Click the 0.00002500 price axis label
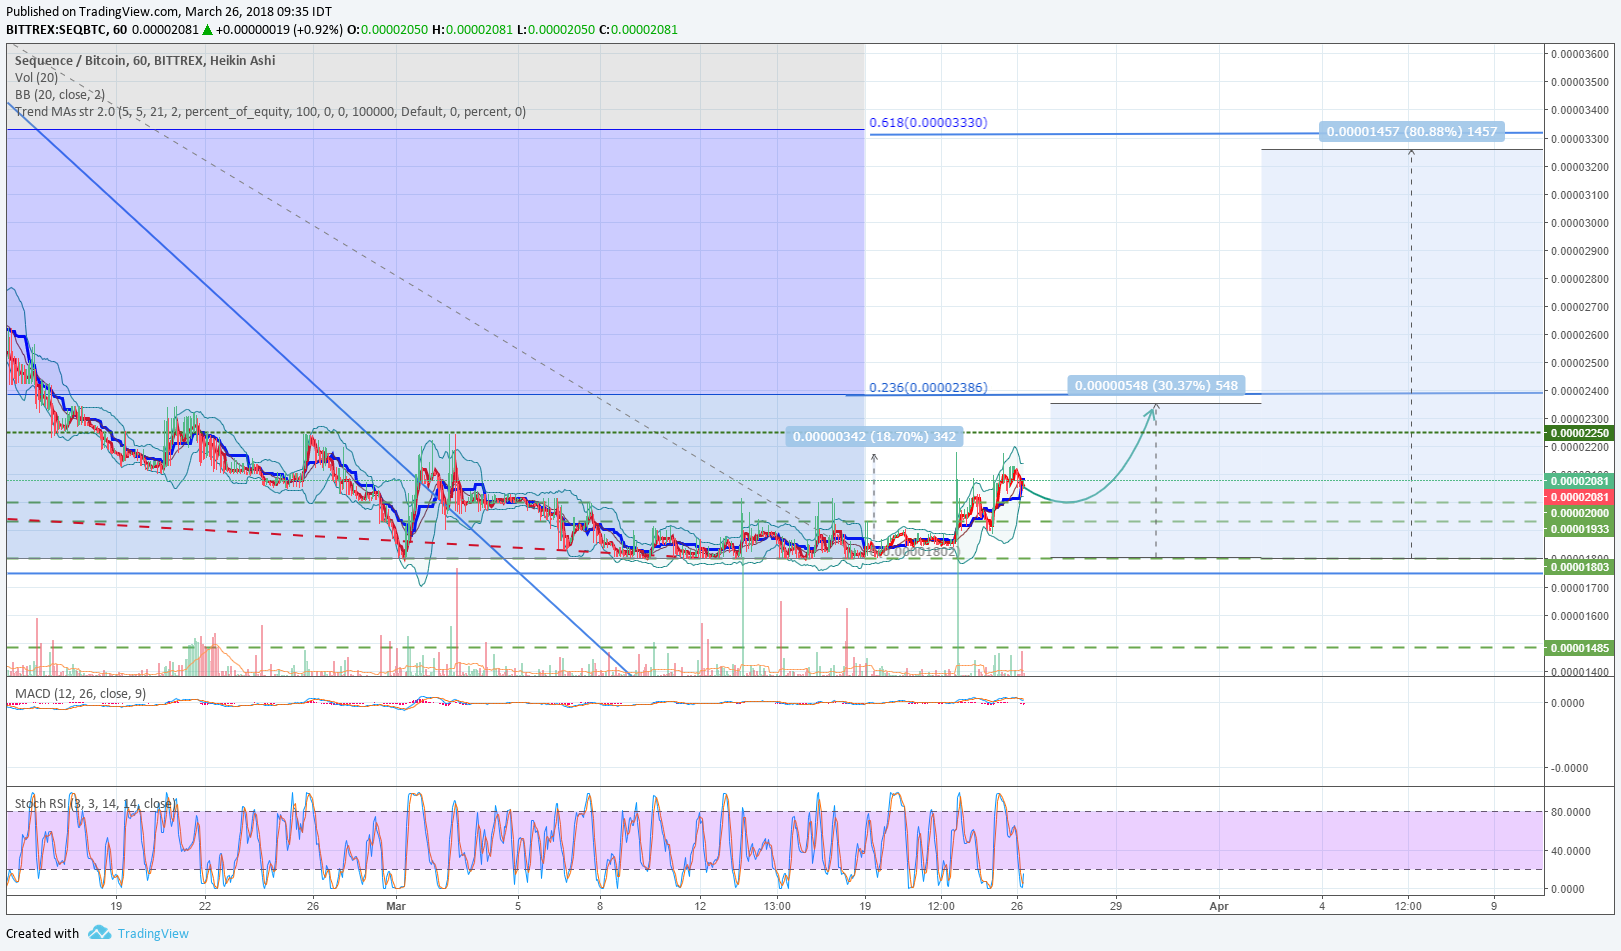This screenshot has height=951, width=1621. [x=1579, y=363]
